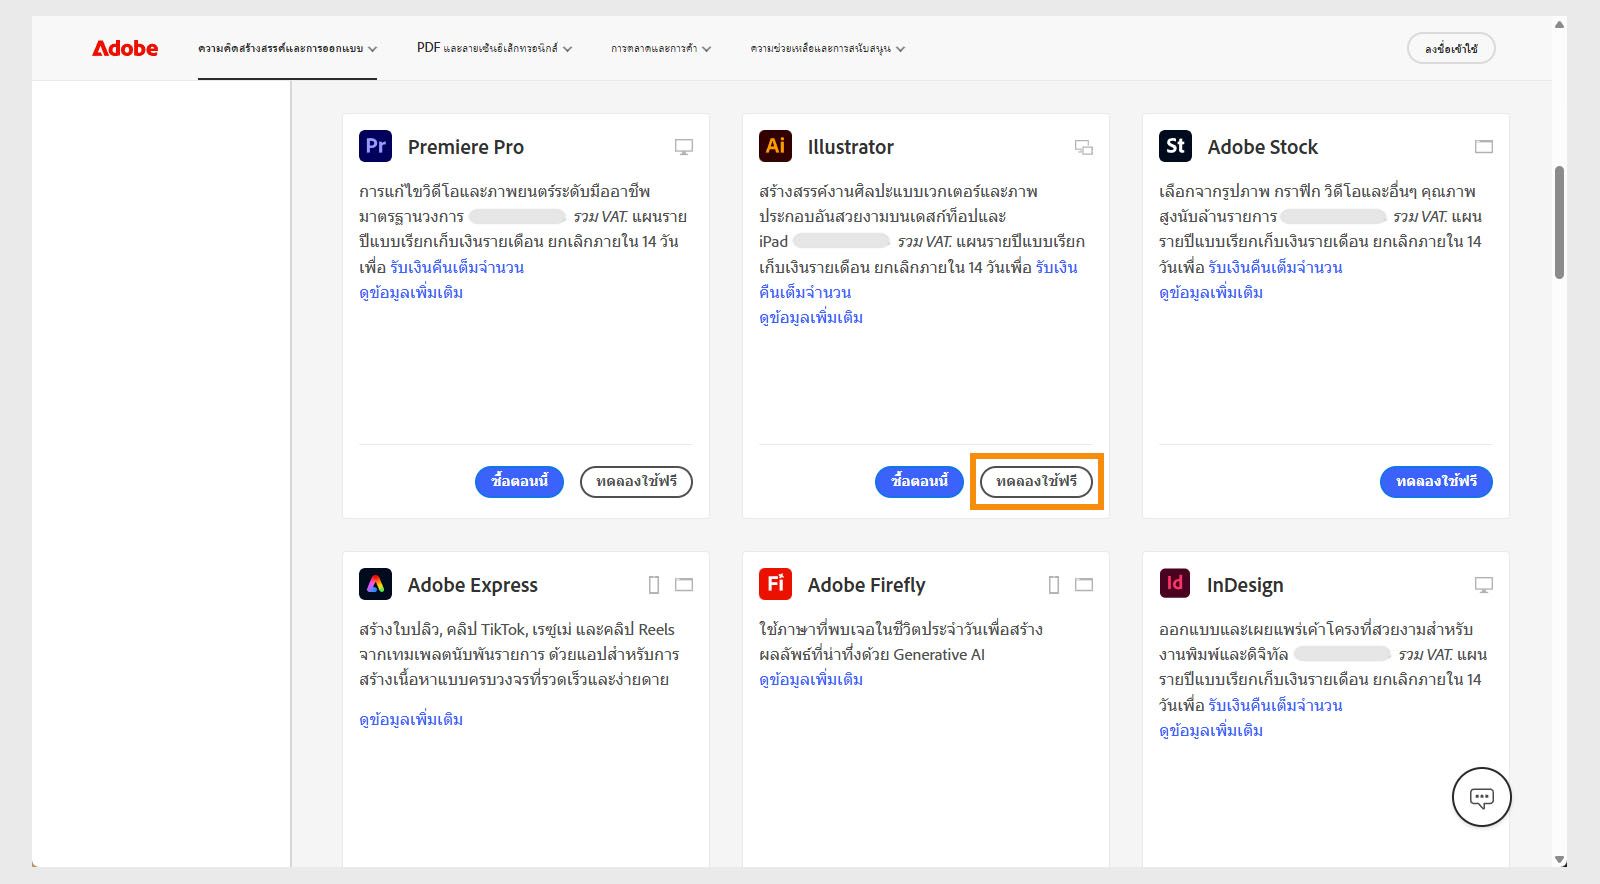Click the desktop device icon on Premiere Pro card
This screenshot has width=1600, height=884.
(x=684, y=147)
